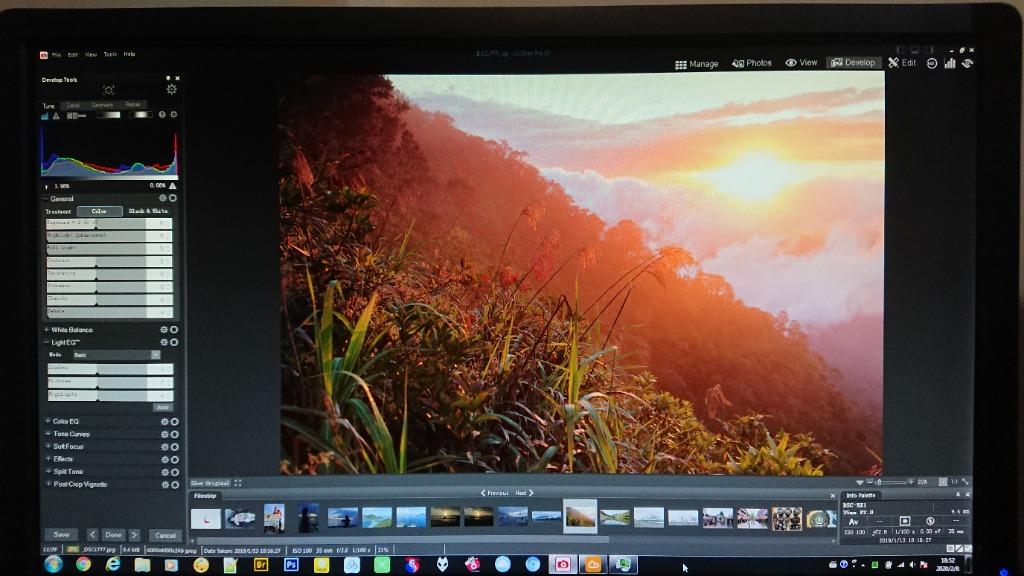
Task: Click the 360-degree view icon near Edit mode
Action: 932,63
